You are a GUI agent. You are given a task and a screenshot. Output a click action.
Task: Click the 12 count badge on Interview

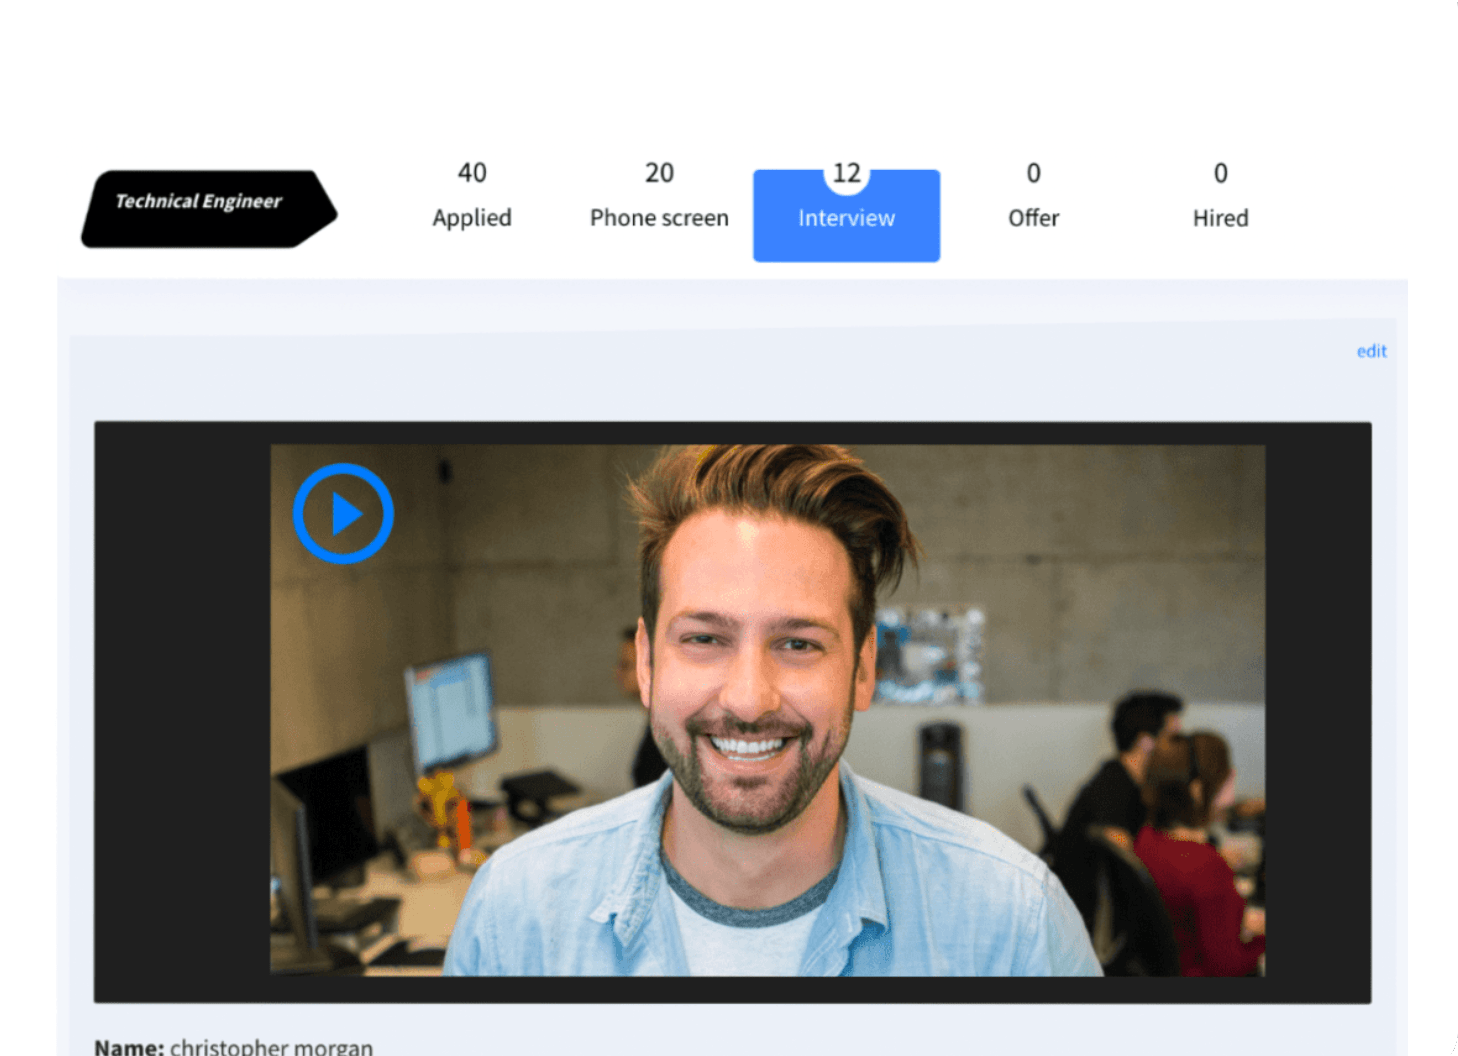coord(846,174)
